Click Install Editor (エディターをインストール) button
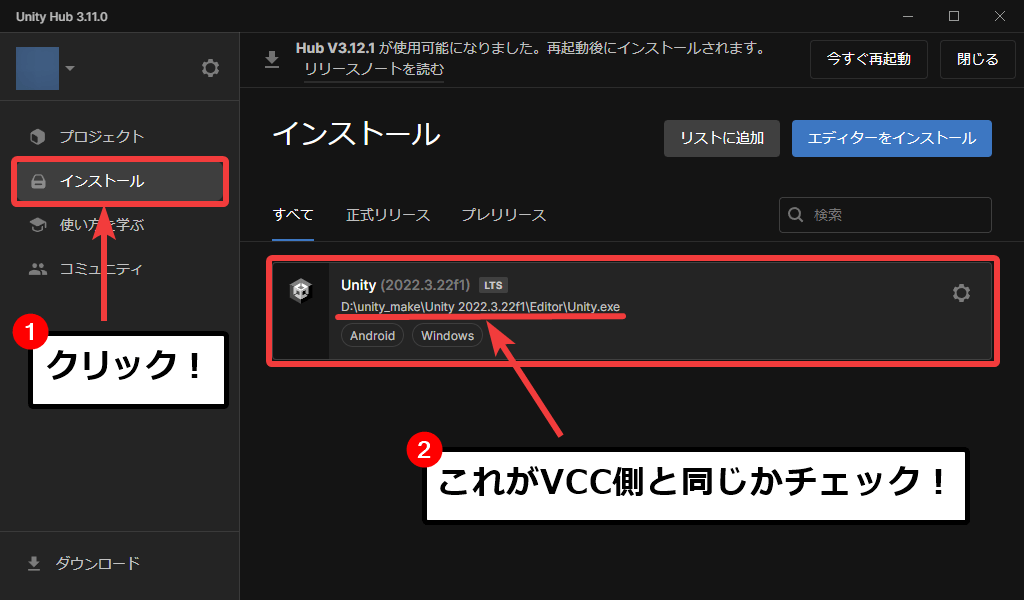Viewport: 1024px width, 600px height. (891, 138)
